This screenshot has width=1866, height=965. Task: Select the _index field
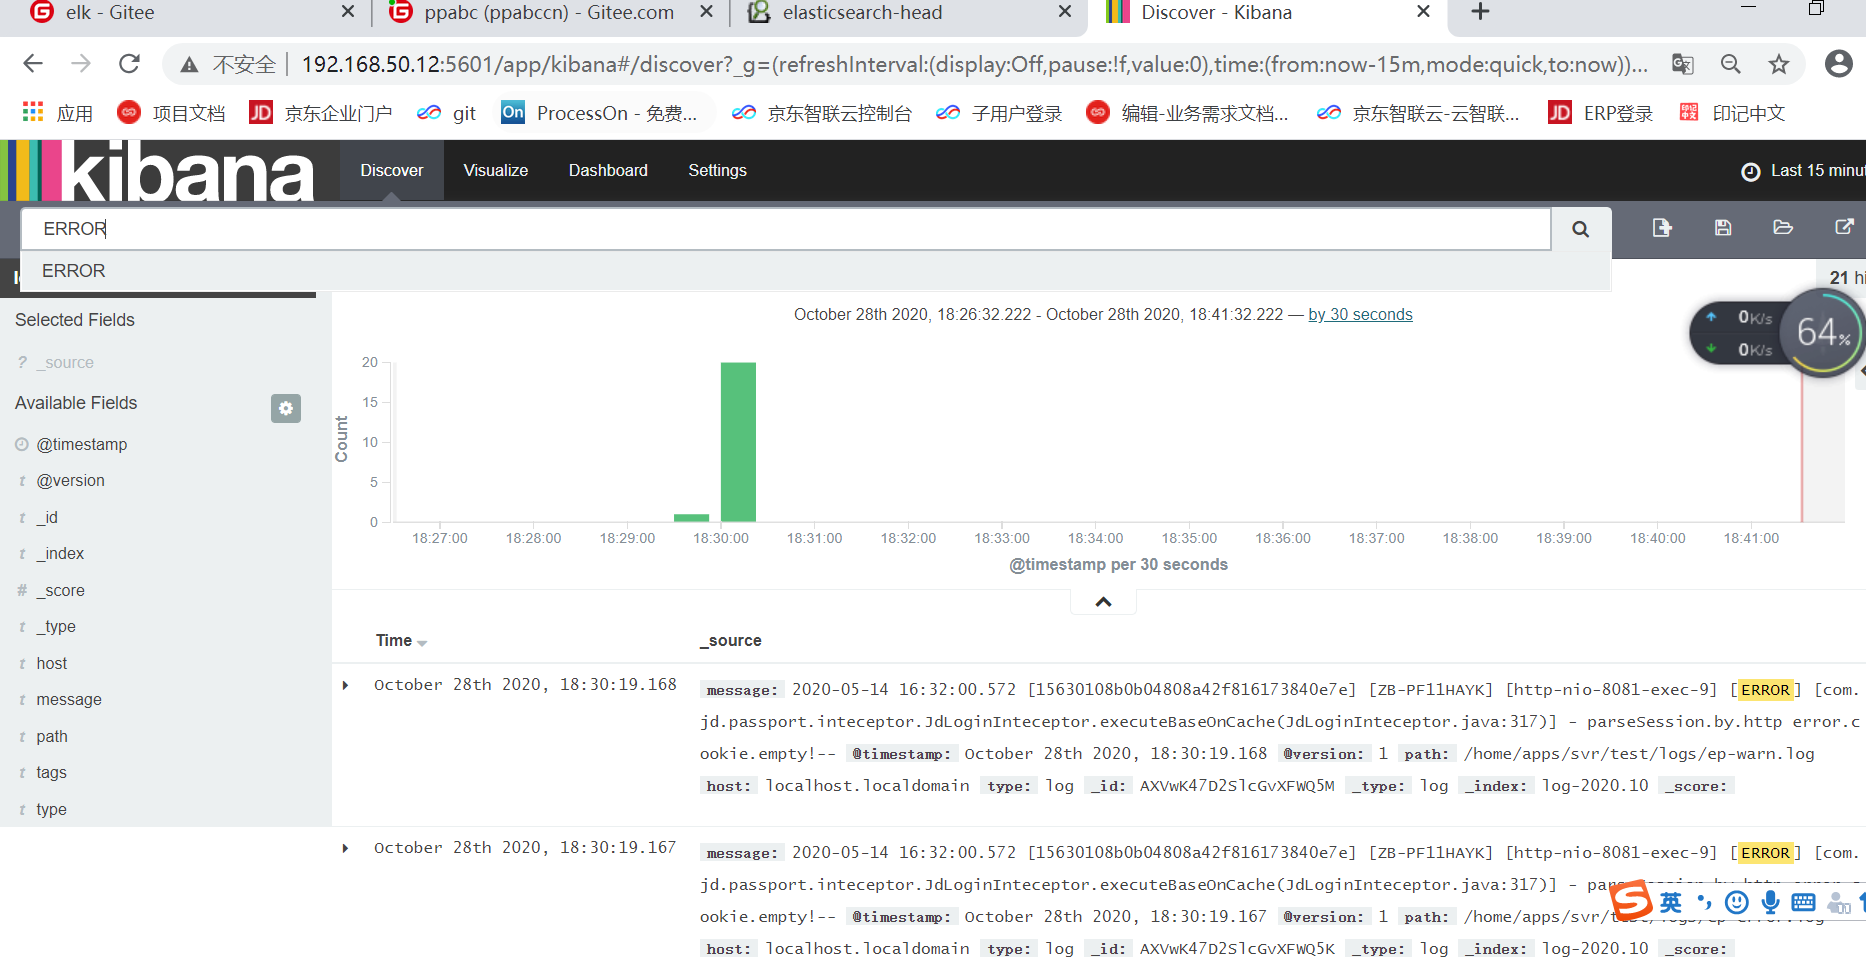tap(60, 554)
